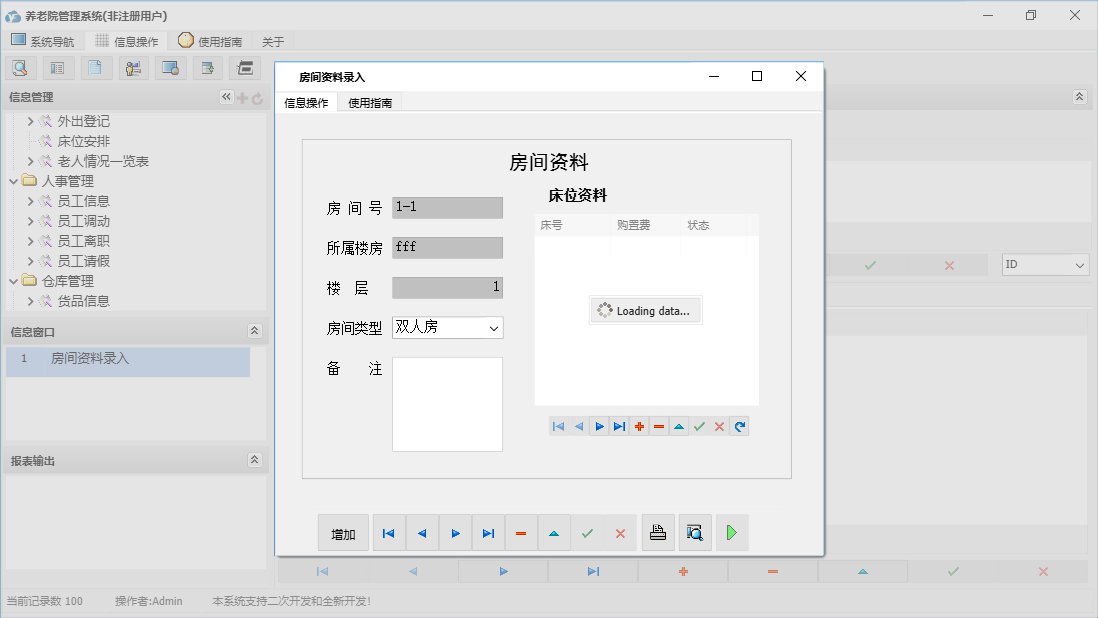Refresh the bed data with the circular arrow icon
Viewport: 1098px width, 618px height.
(739, 426)
